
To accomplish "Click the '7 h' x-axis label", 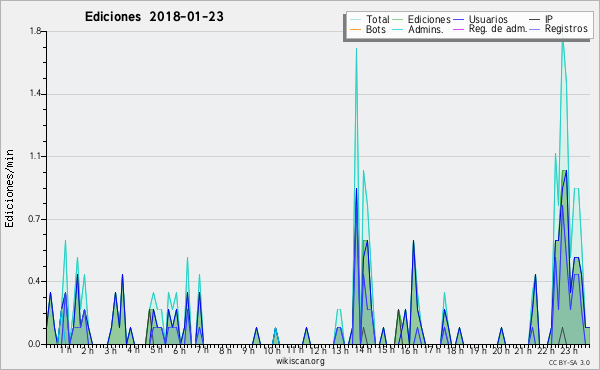I will click(x=202, y=350).
